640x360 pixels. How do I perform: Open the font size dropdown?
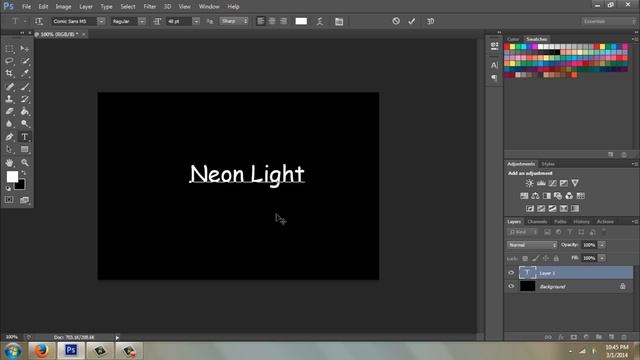tap(196, 21)
